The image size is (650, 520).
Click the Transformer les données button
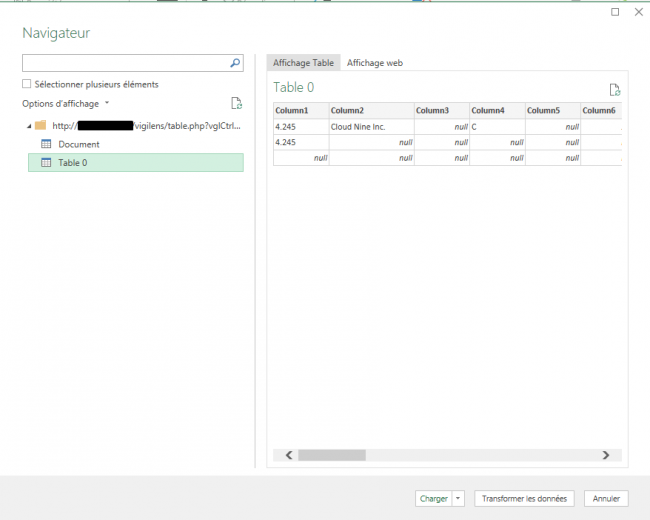pos(524,498)
